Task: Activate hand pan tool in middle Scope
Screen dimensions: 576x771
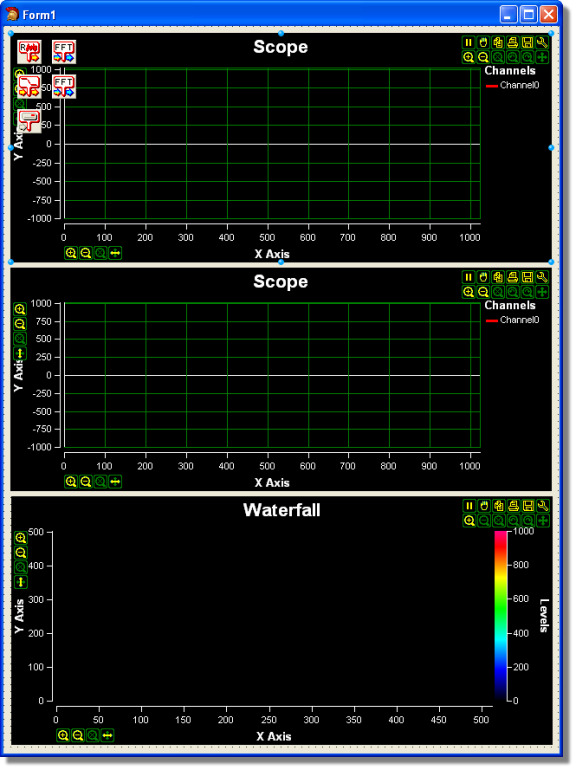Action: click(484, 277)
